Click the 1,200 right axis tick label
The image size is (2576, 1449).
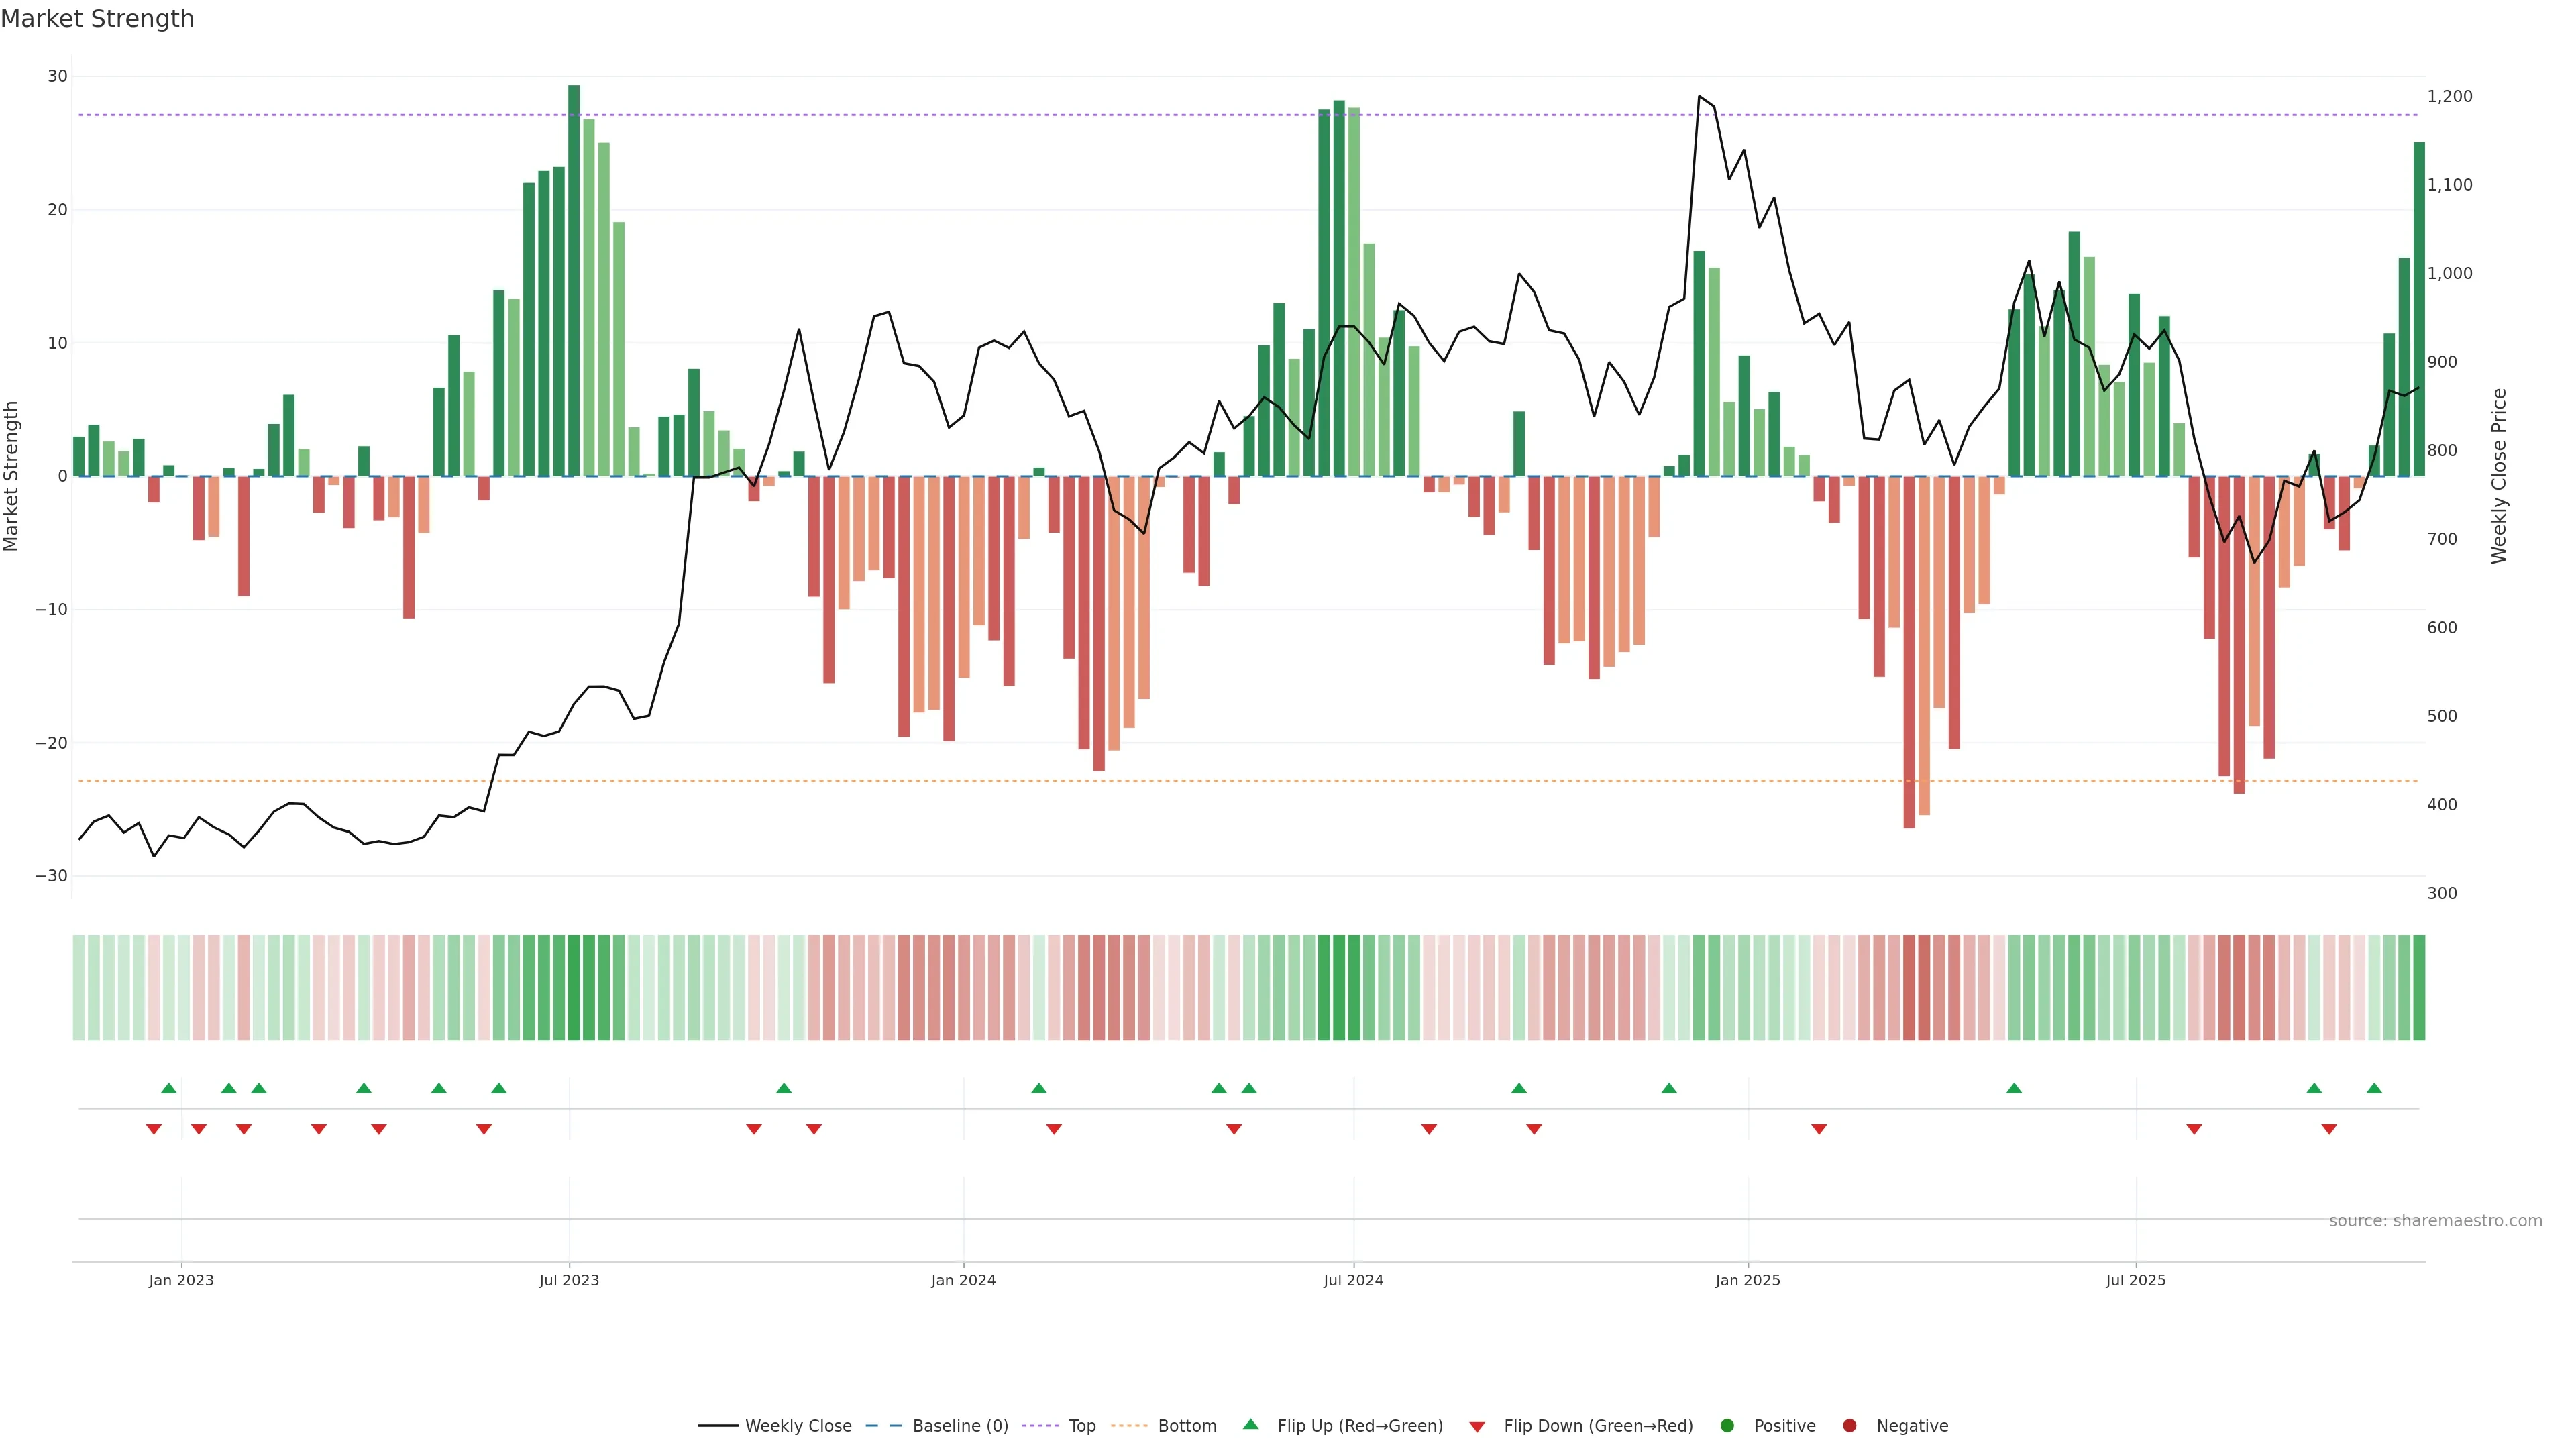point(2449,96)
